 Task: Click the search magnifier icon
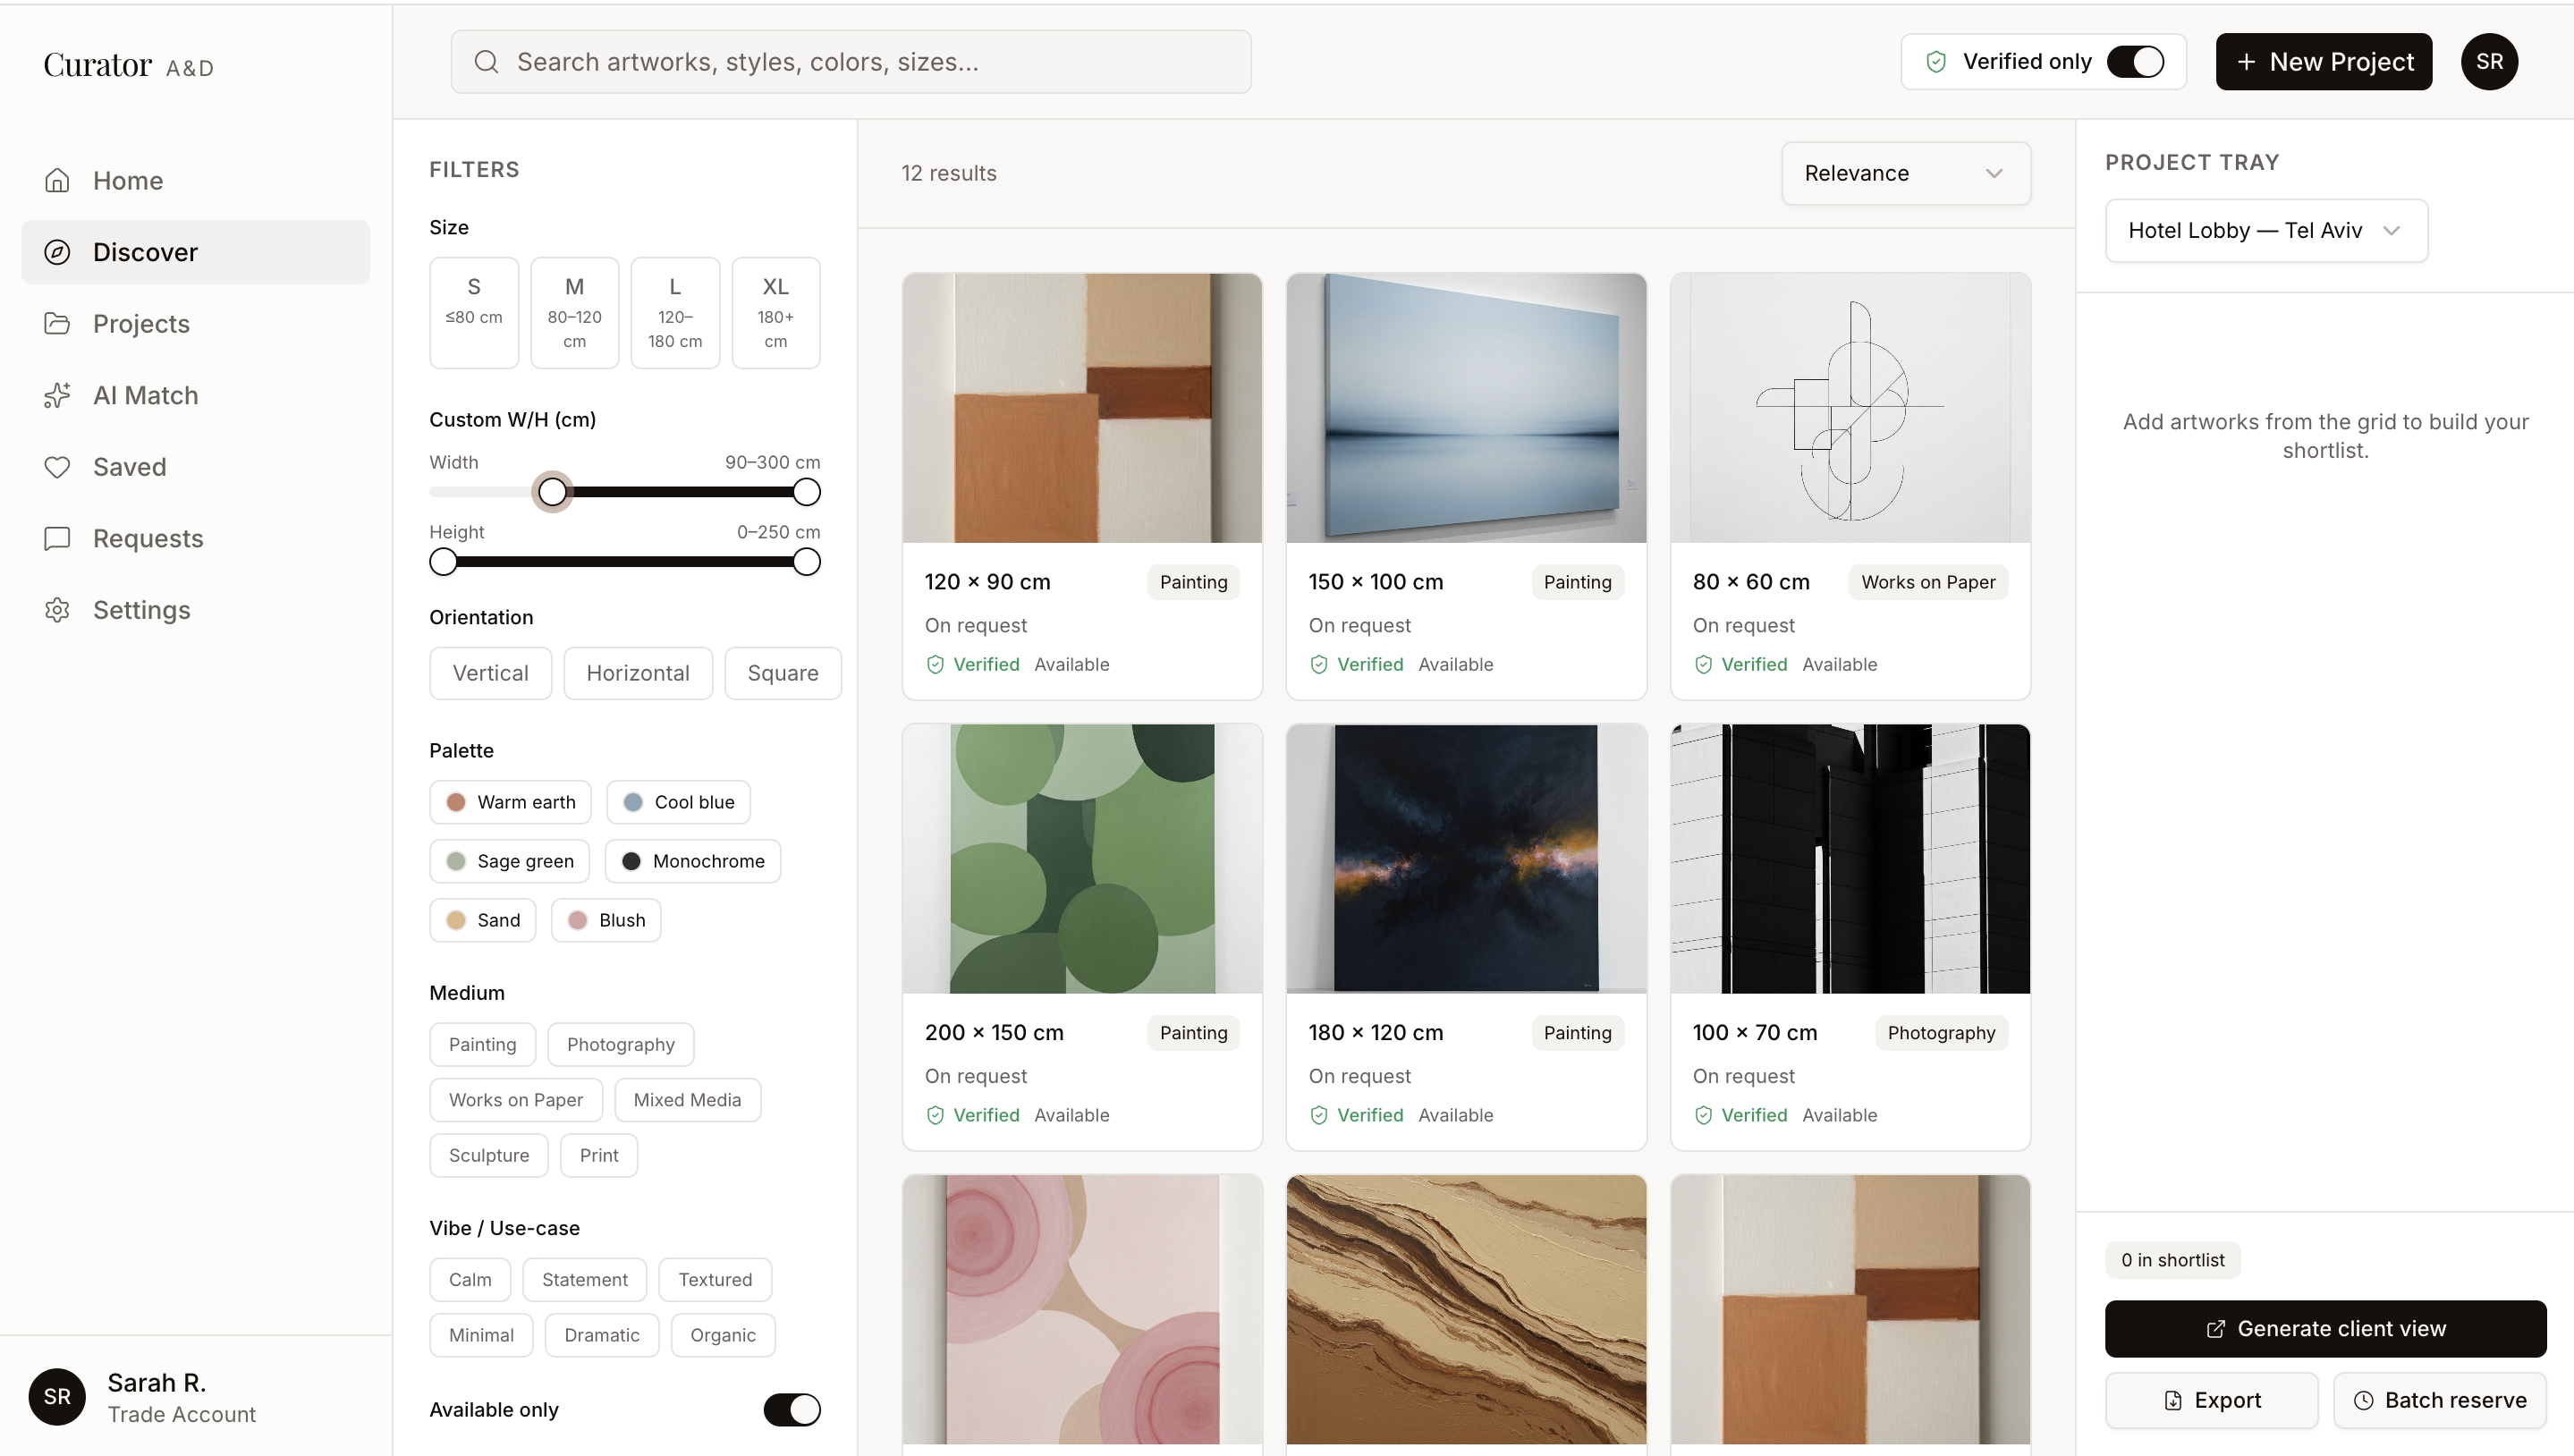(486, 62)
